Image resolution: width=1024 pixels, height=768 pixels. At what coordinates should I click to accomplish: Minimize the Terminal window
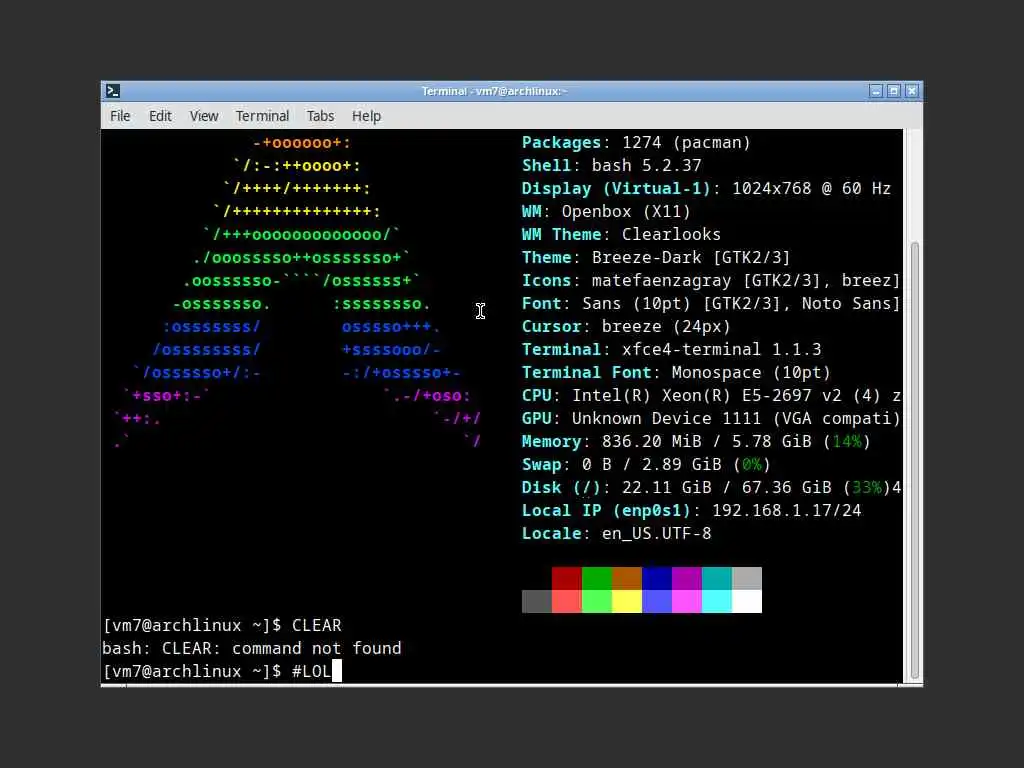coord(876,91)
